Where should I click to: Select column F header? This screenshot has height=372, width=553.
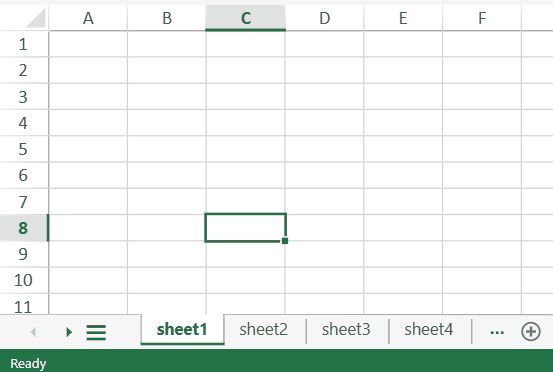(x=482, y=18)
